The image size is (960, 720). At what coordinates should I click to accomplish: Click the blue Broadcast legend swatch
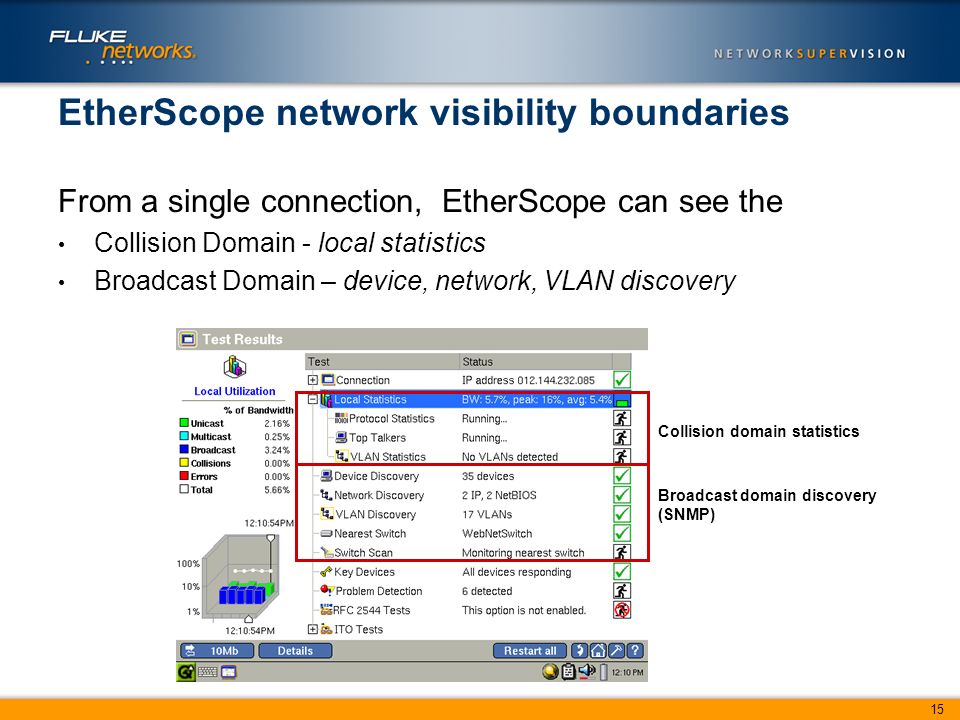coord(184,449)
